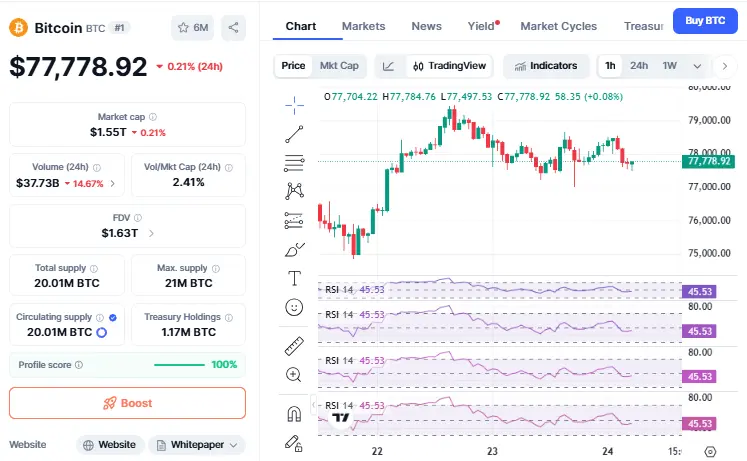Select the XABCD pattern tool
This screenshot has width=747, height=461.
(x=294, y=191)
